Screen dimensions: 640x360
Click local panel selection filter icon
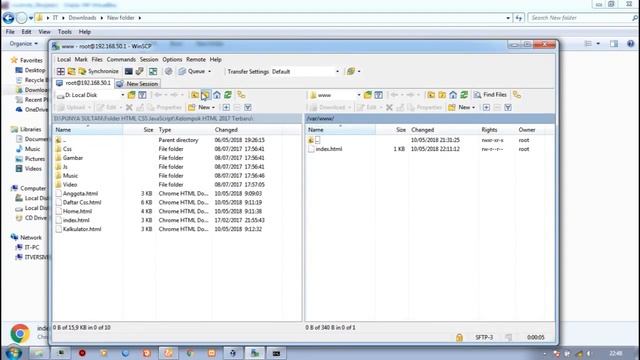pyautogui.click(x=248, y=107)
